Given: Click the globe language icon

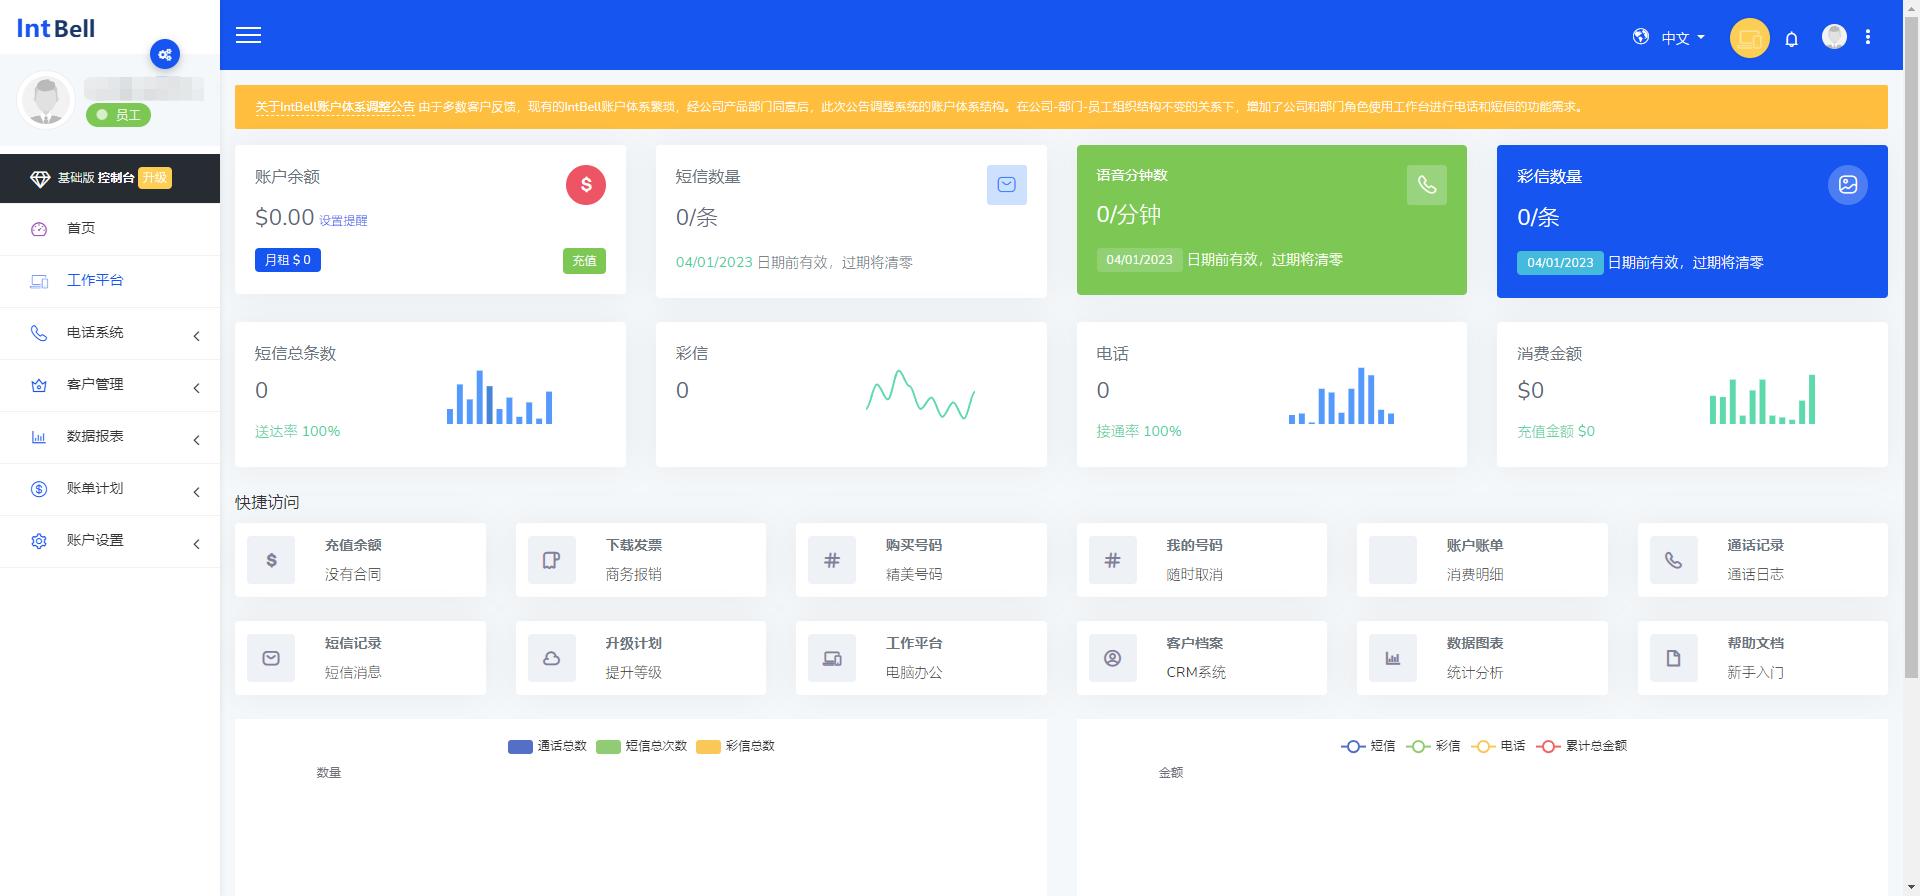Looking at the screenshot, I should 1641,37.
